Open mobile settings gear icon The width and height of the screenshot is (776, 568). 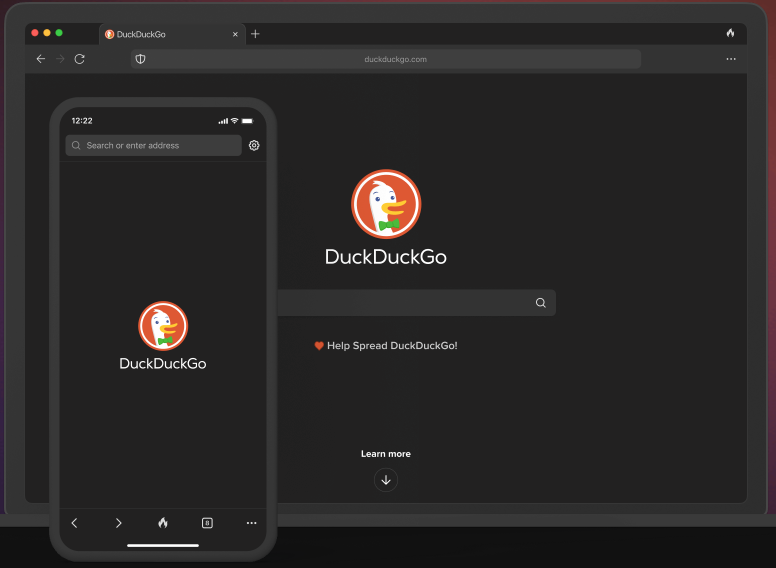point(254,146)
